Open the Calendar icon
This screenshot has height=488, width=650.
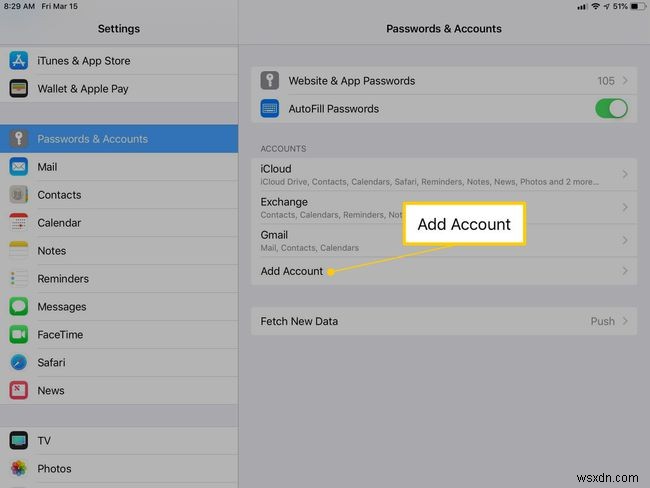pos(18,223)
